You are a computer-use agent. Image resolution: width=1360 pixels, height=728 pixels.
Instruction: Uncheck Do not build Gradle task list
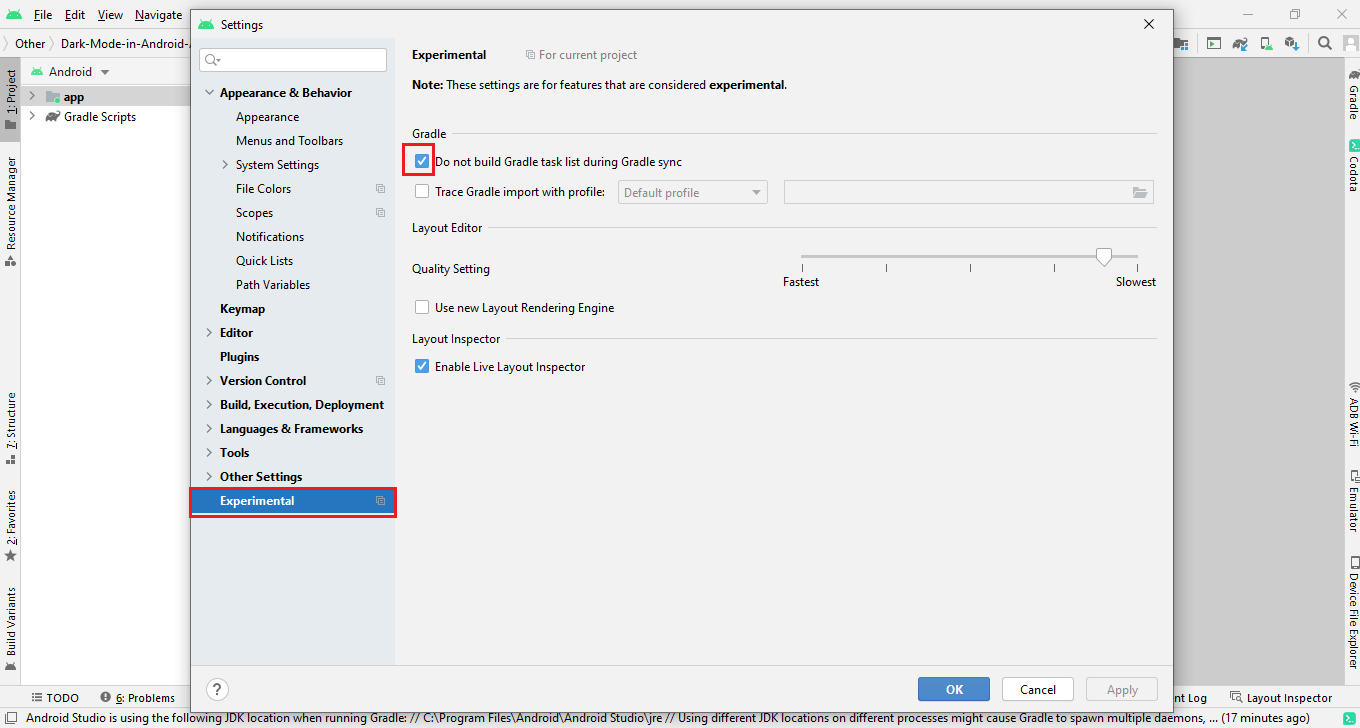point(422,161)
